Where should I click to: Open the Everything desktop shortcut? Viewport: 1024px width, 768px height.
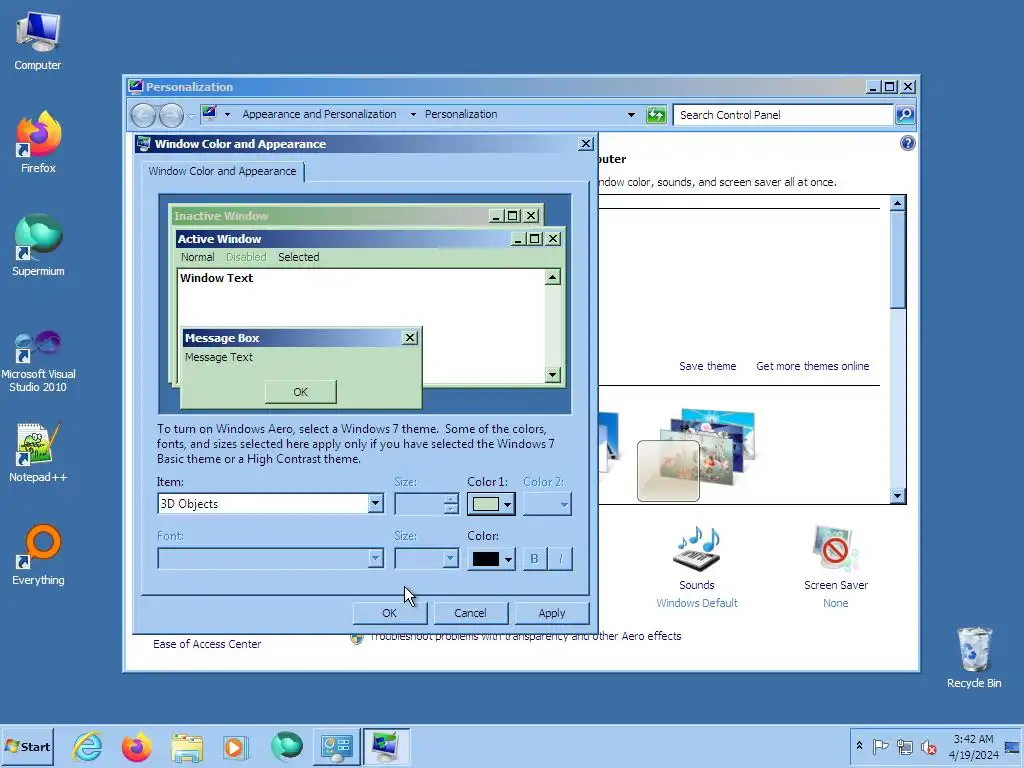click(x=38, y=555)
